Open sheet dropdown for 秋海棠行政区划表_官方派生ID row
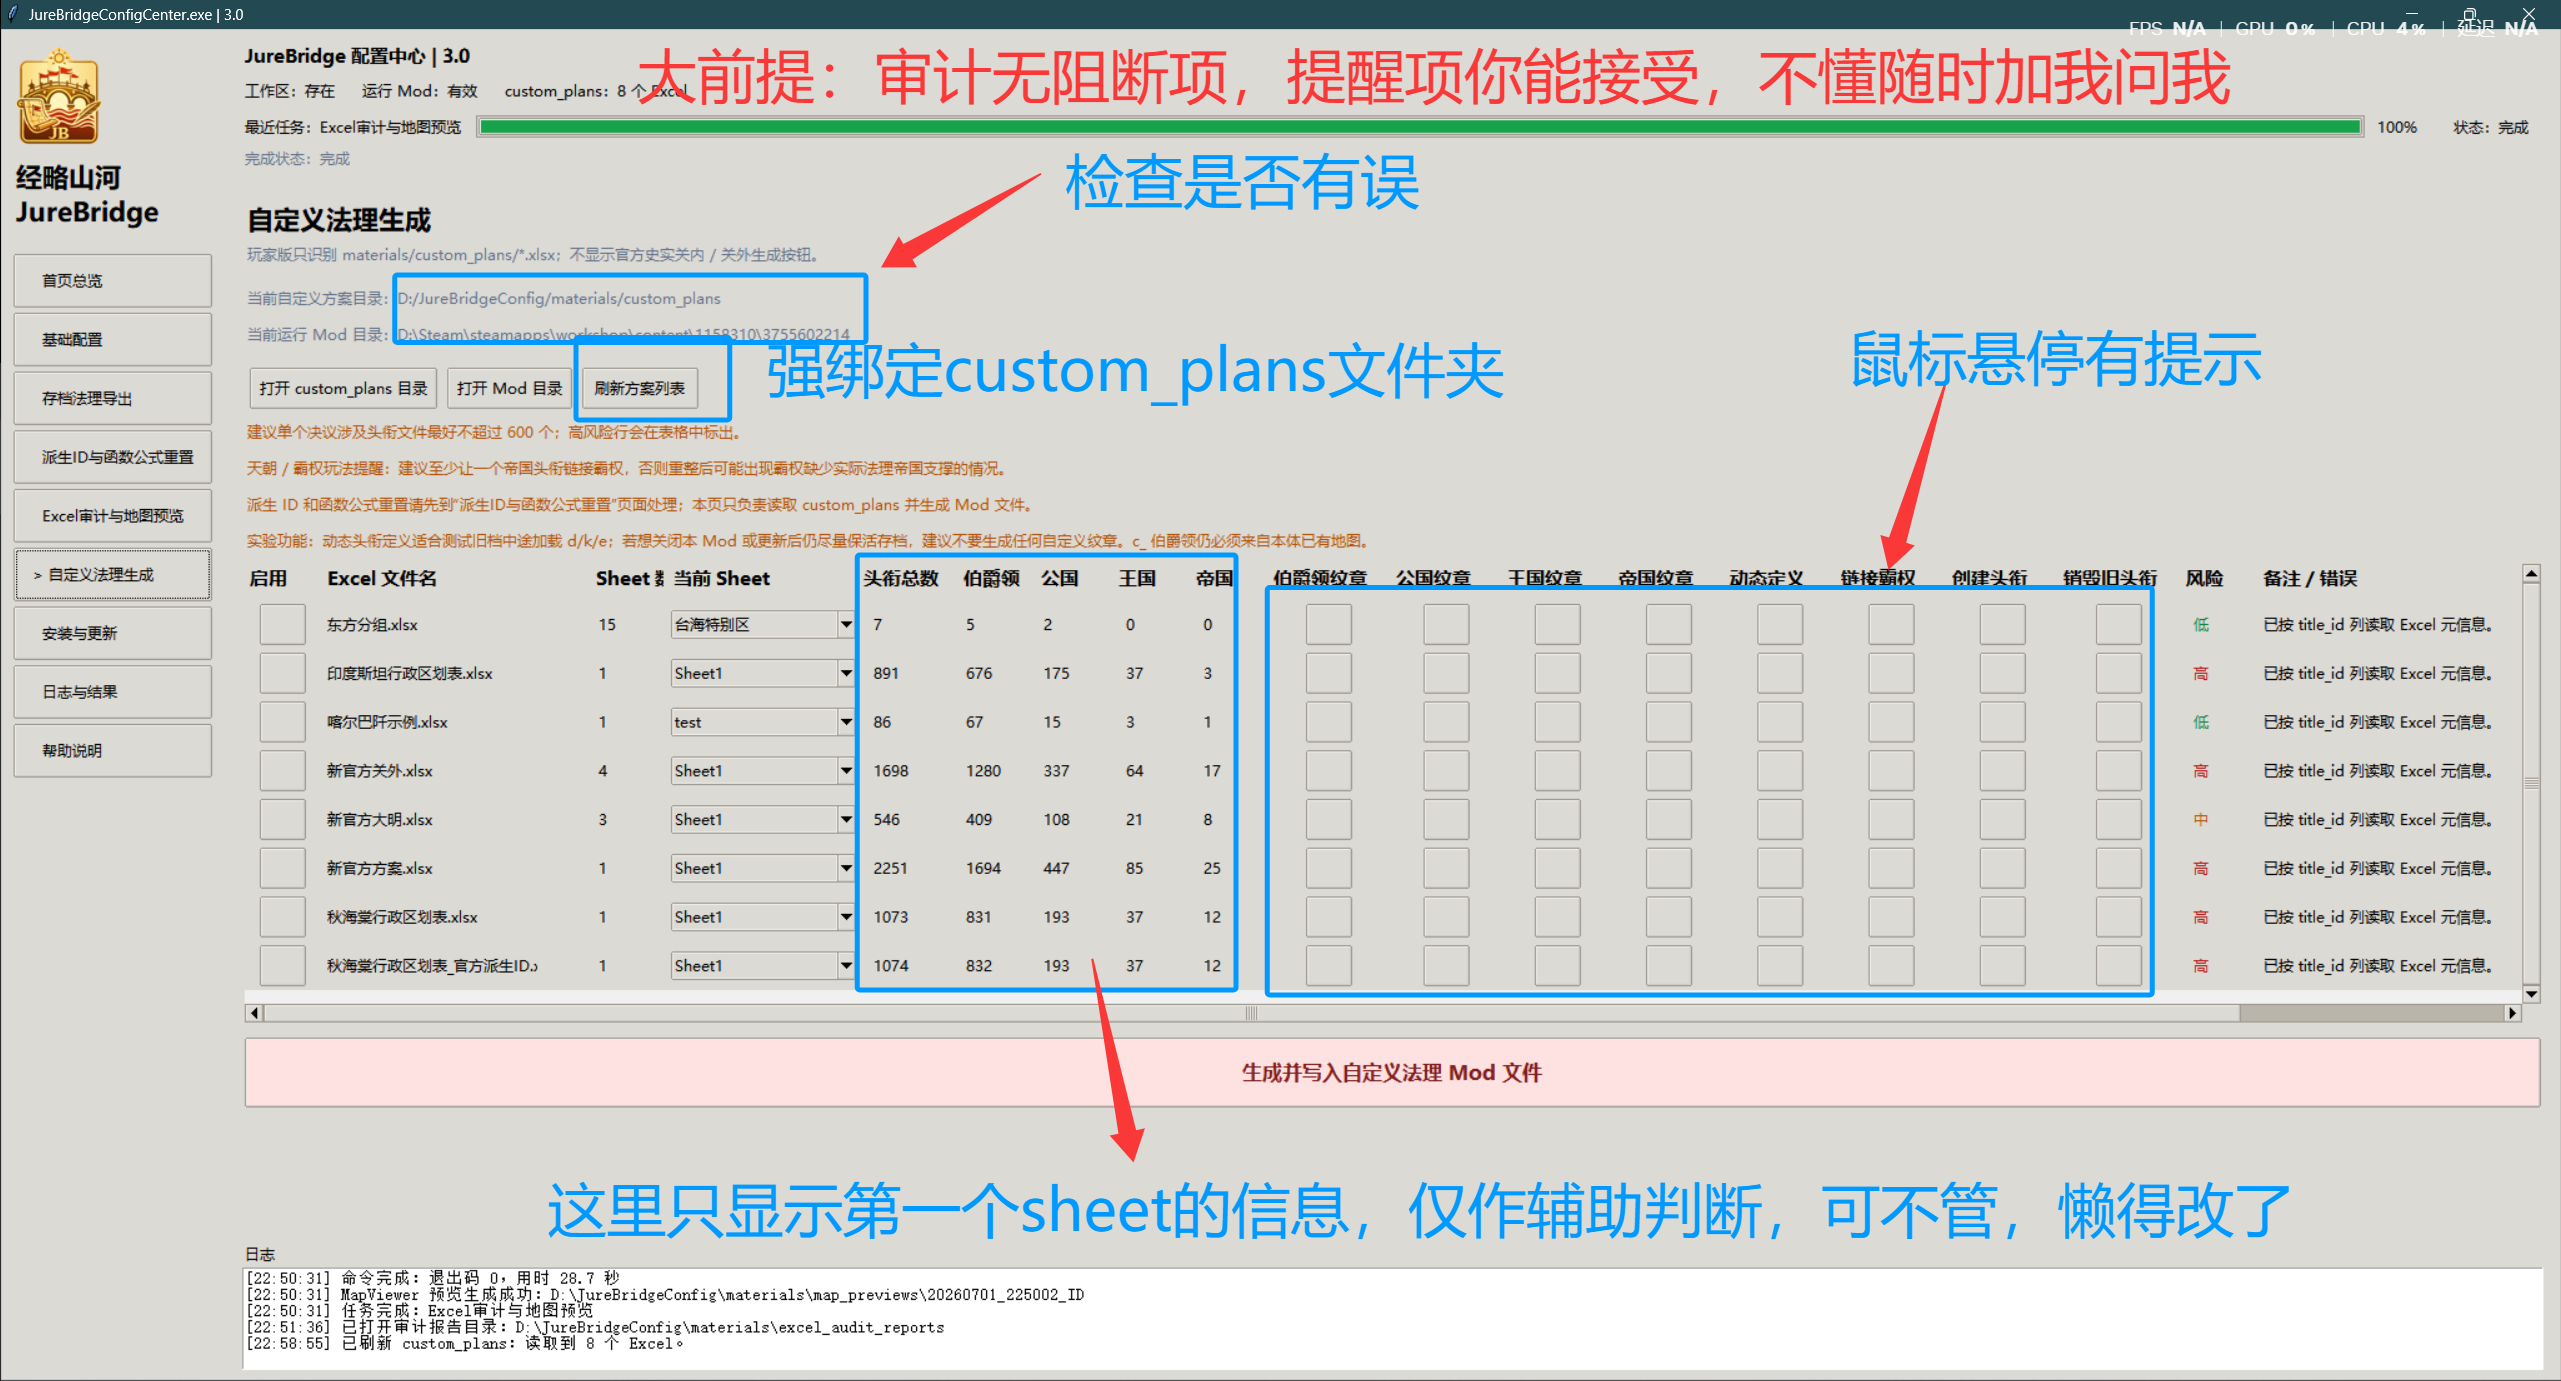 point(846,966)
